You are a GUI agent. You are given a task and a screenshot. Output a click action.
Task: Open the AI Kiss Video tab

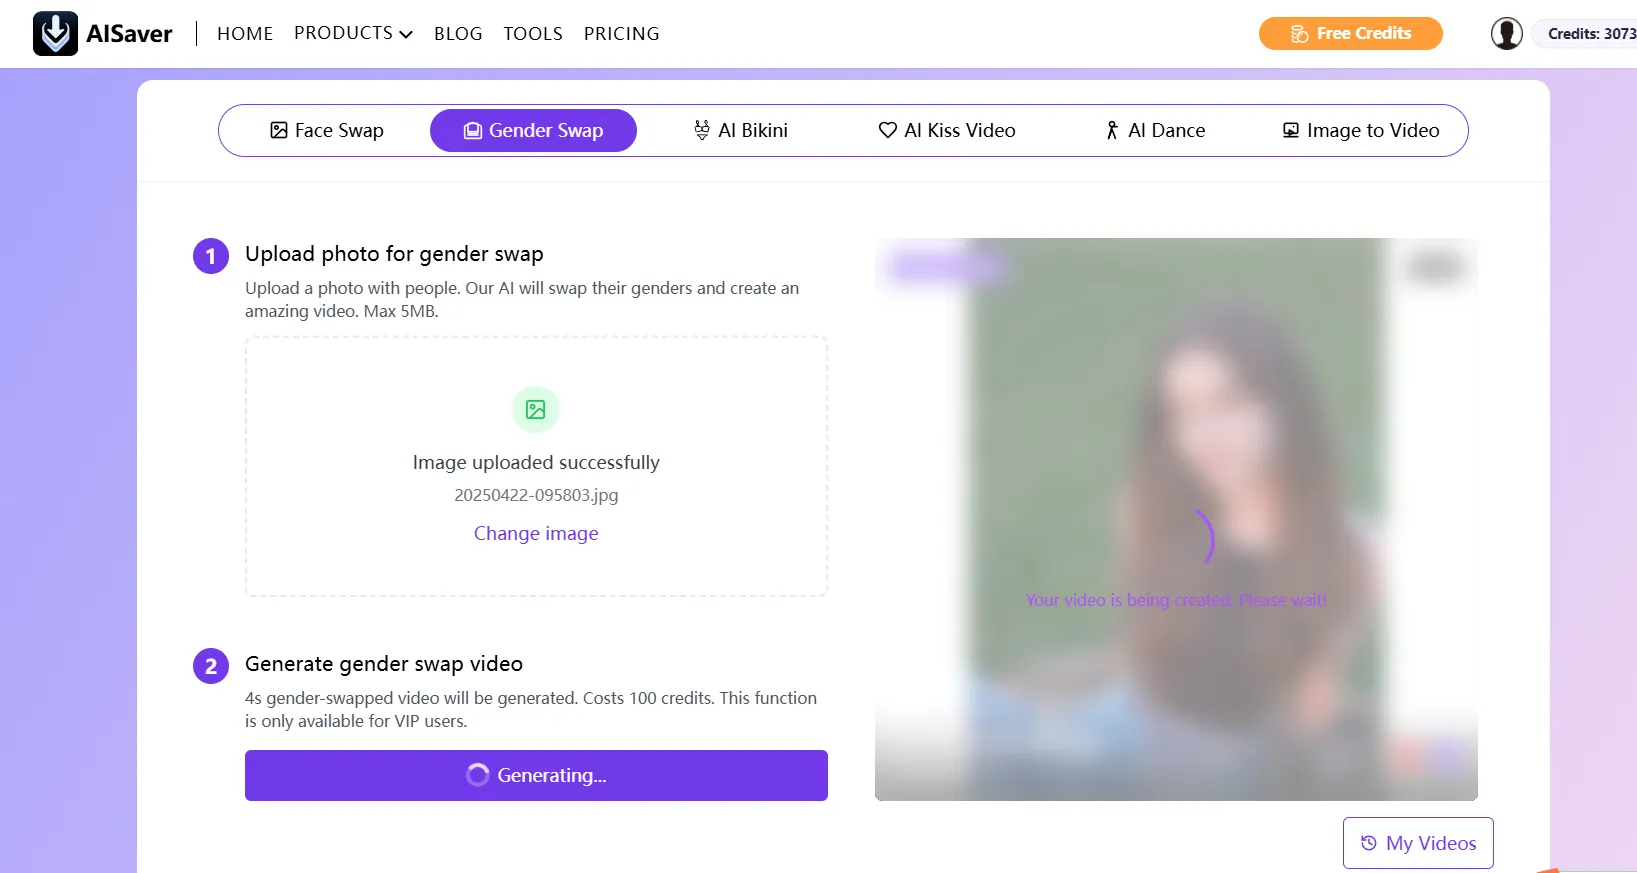click(x=947, y=130)
